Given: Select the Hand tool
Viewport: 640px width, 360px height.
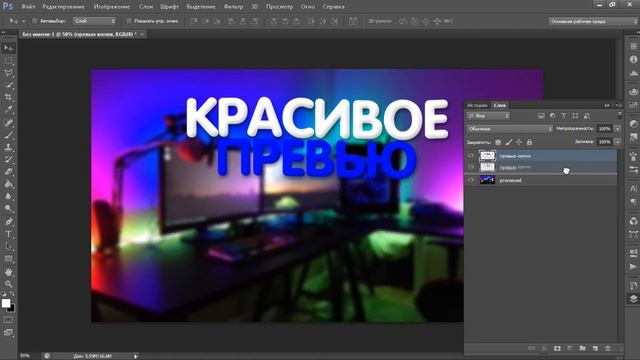Looking at the screenshot, I should pos(8,271).
